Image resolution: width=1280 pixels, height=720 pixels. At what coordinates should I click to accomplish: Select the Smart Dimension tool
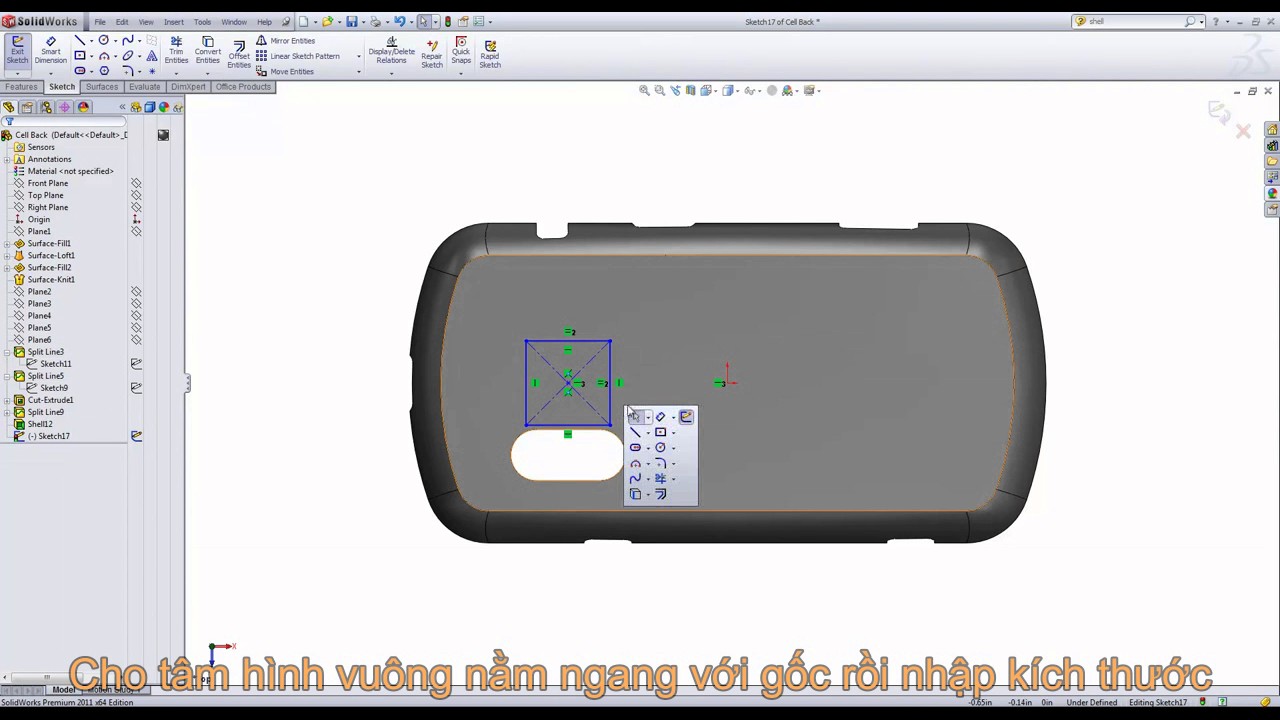click(x=51, y=50)
